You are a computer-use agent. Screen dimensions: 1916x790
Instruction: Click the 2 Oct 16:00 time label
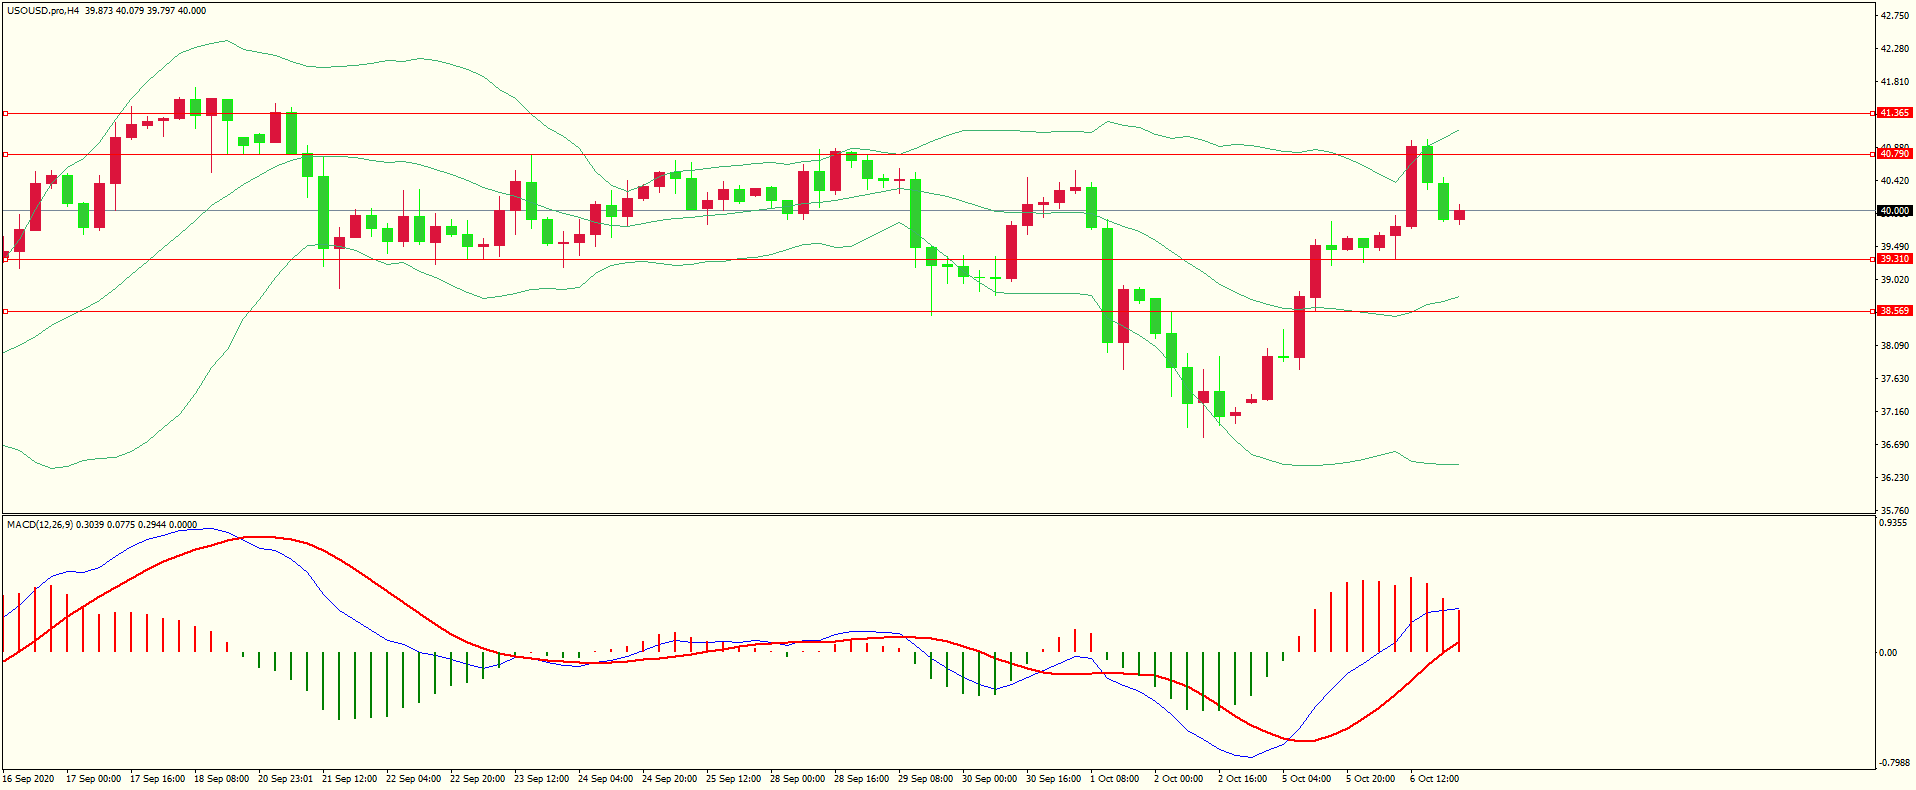point(1242,779)
